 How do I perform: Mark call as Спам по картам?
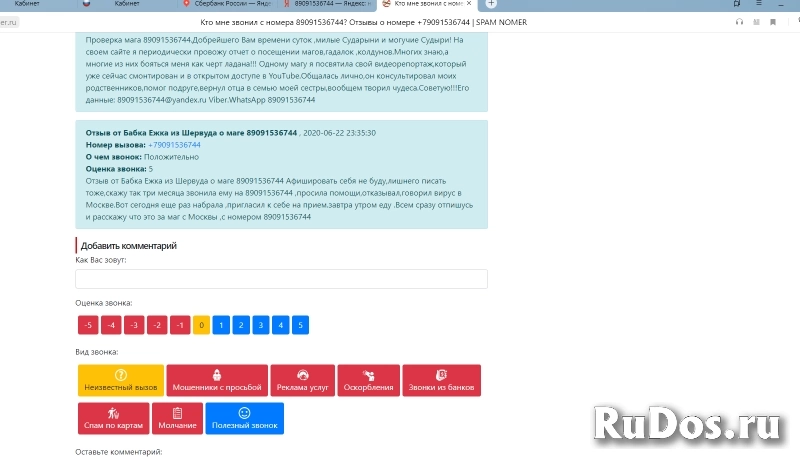[x=114, y=418]
